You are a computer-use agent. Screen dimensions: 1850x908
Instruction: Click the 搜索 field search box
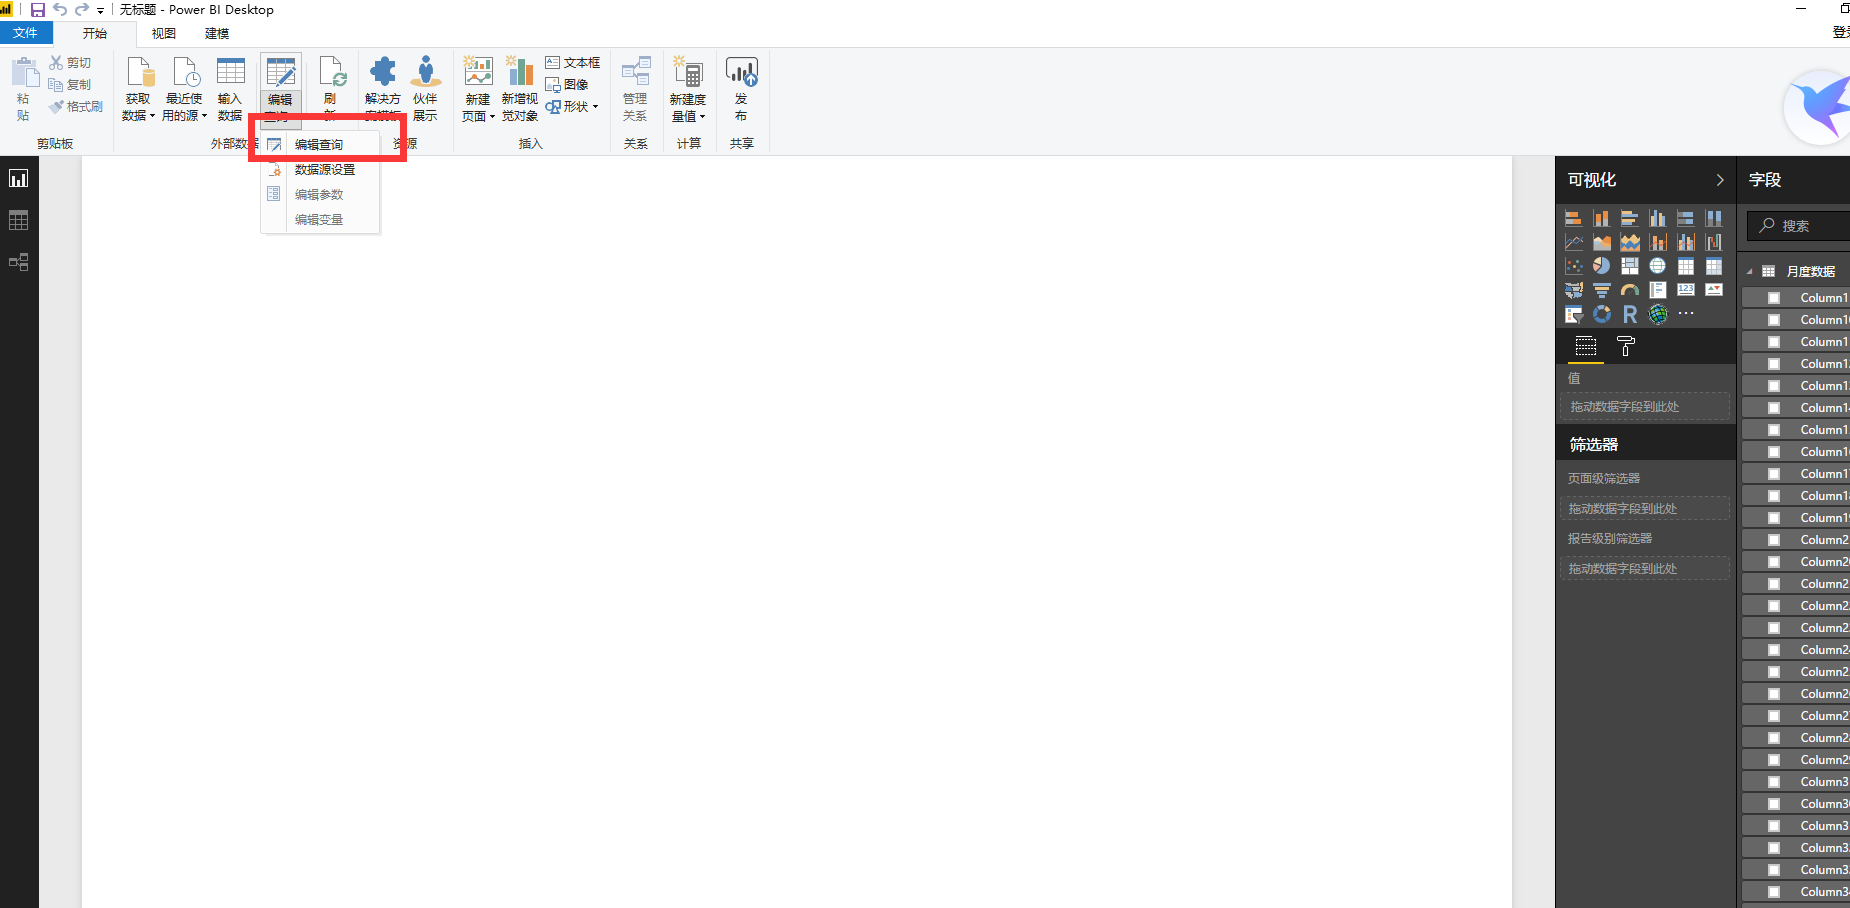[1798, 226]
